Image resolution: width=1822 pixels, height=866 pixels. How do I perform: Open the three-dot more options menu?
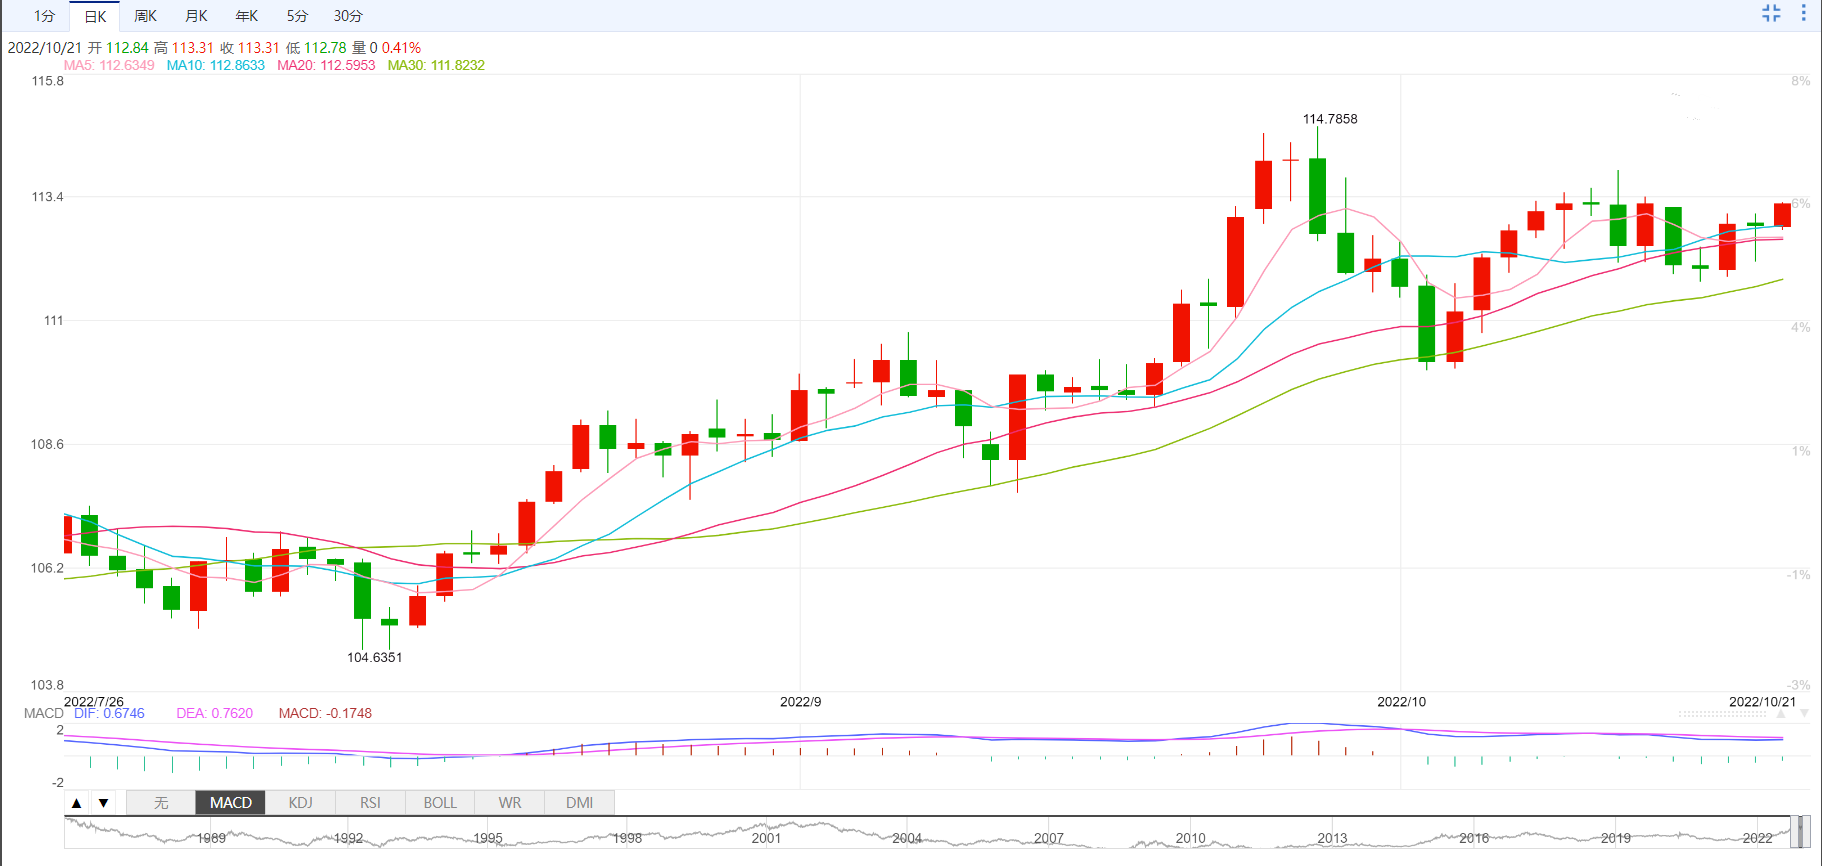tap(1803, 13)
